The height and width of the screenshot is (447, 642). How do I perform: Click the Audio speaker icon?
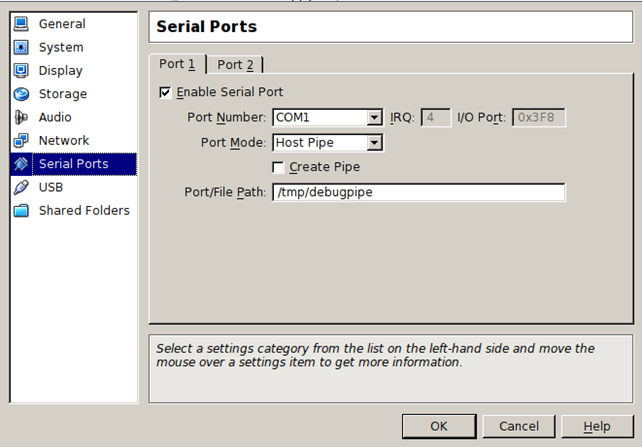tap(21, 117)
